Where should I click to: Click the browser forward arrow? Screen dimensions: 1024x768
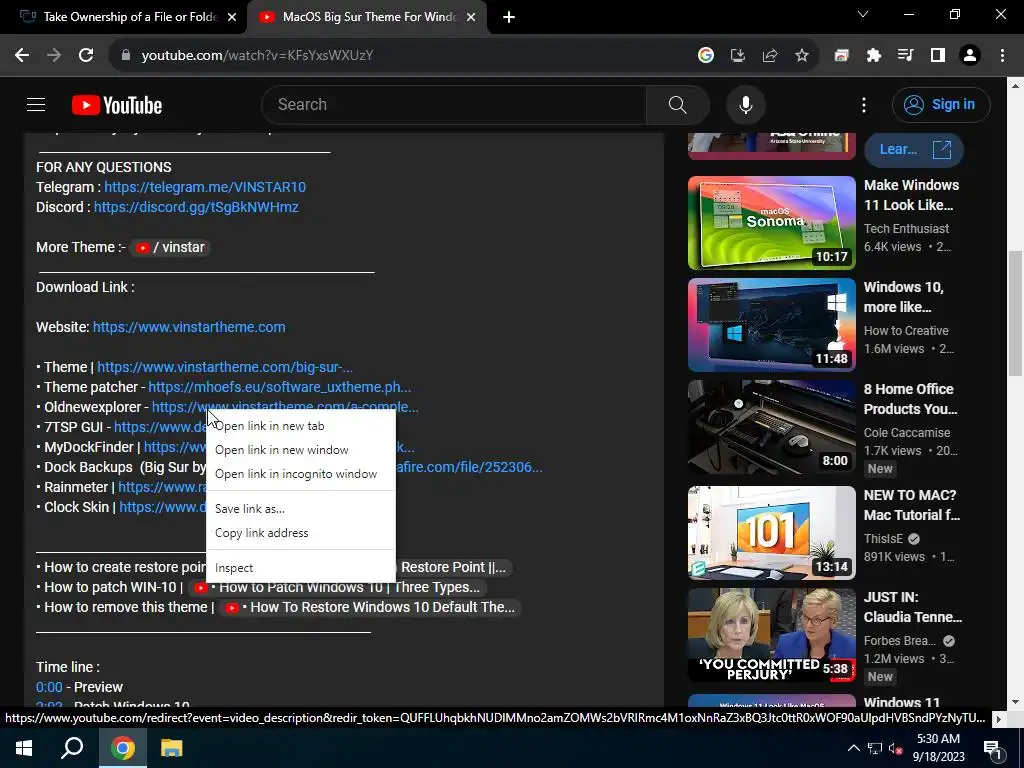click(x=54, y=56)
